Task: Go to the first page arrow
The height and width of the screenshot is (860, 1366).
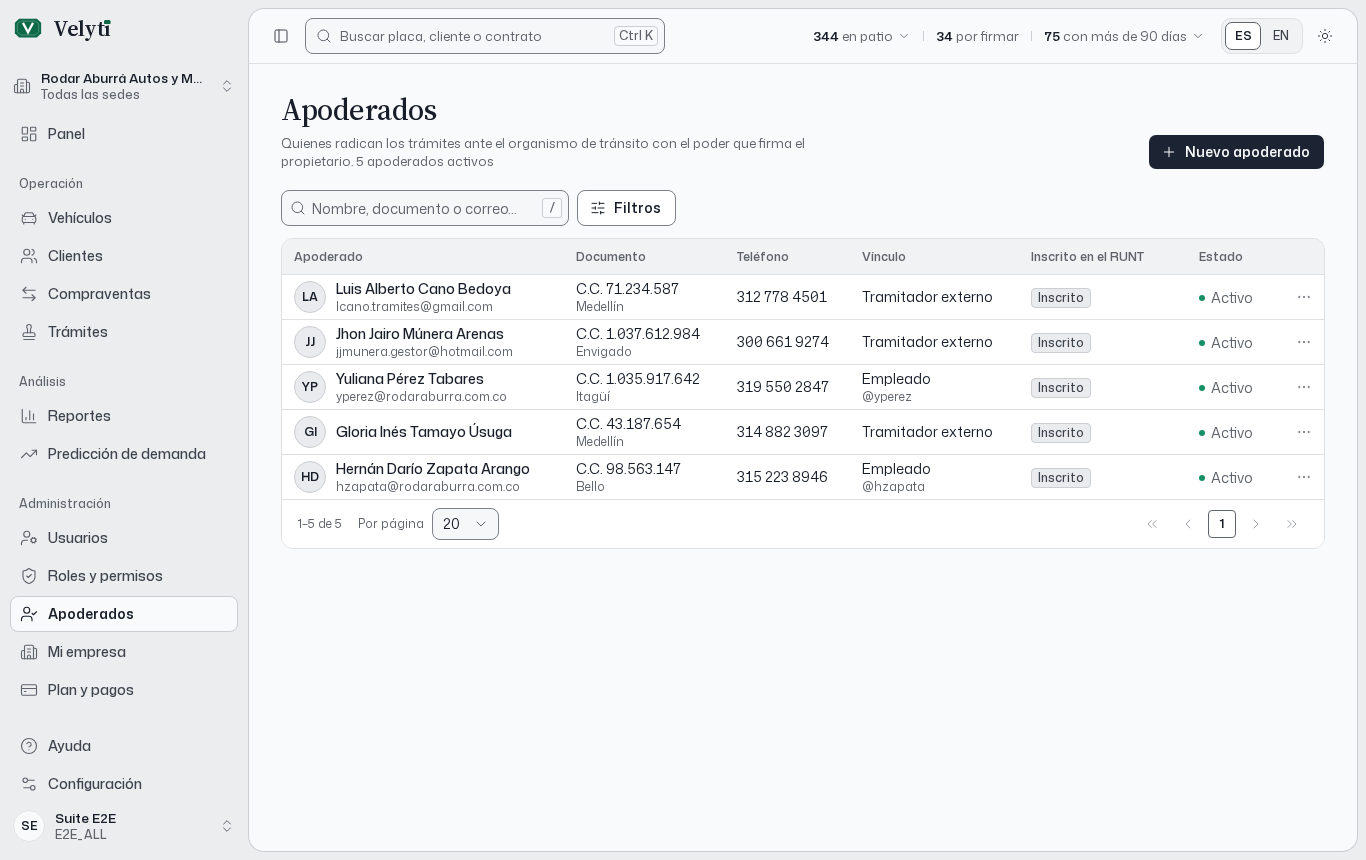Action: [x=1152, y=524]
